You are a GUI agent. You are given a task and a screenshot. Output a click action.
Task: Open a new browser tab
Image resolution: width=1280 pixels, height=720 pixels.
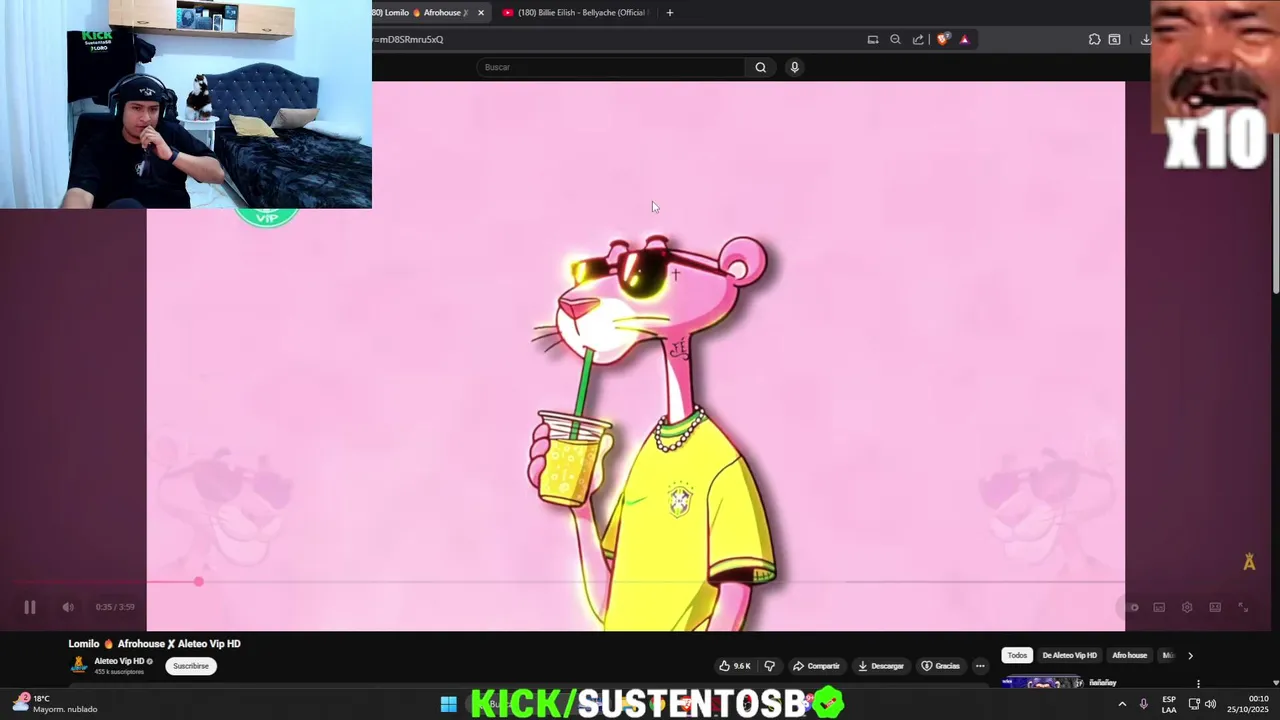pyautogui.click(x=670, y=13)
